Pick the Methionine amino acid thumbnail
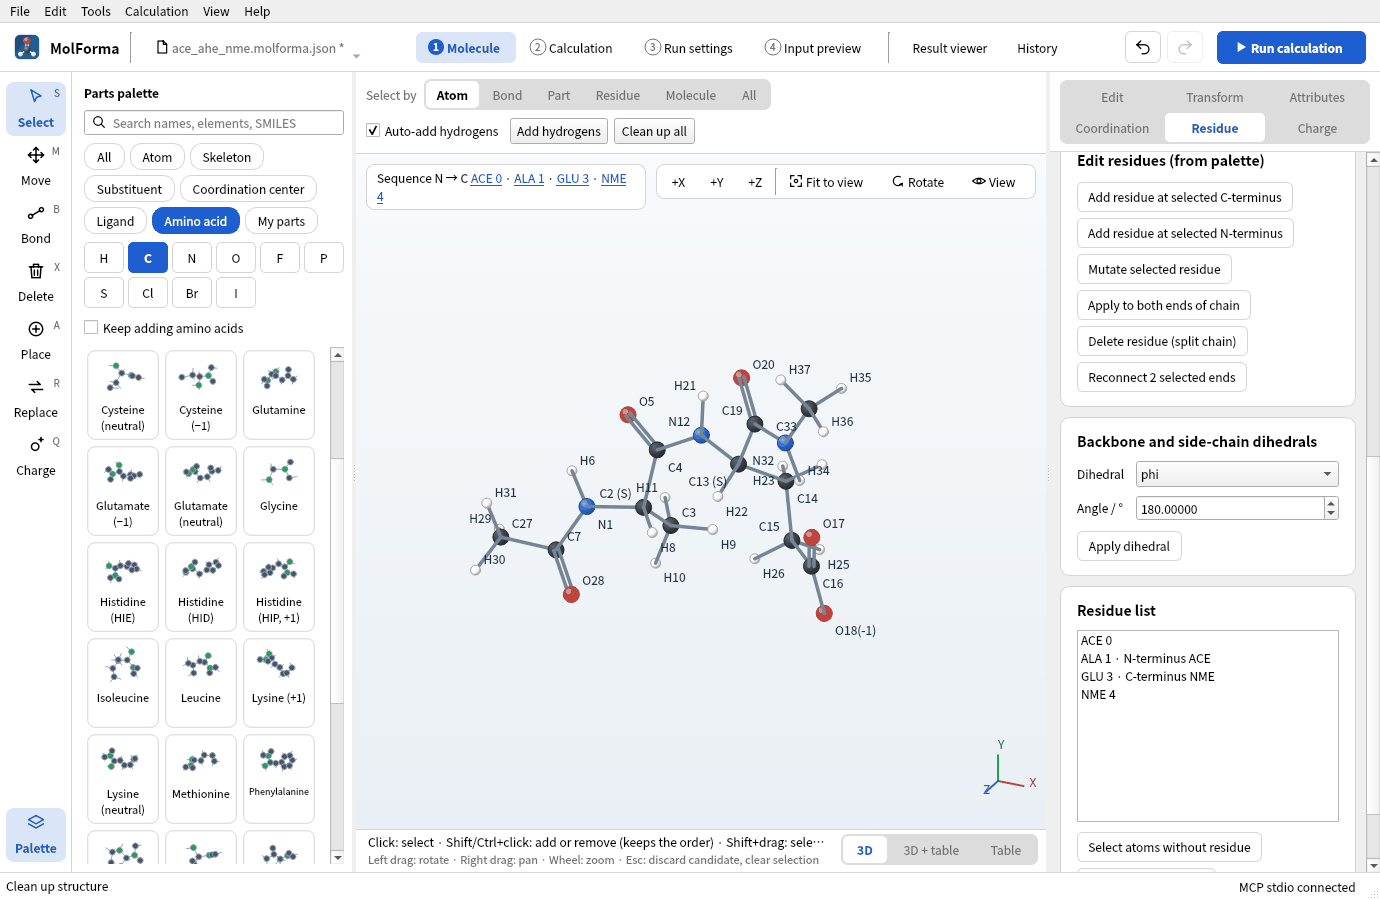 coord(201,779)
